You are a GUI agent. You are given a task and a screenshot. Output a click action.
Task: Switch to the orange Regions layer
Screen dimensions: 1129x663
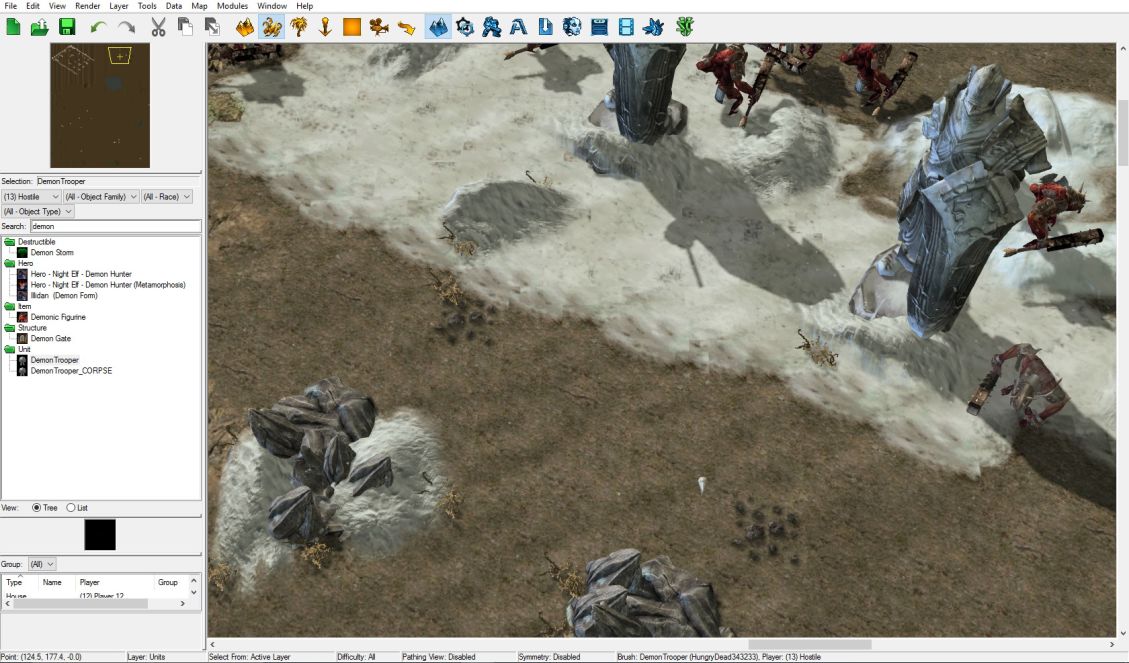[x=352, y=27]
